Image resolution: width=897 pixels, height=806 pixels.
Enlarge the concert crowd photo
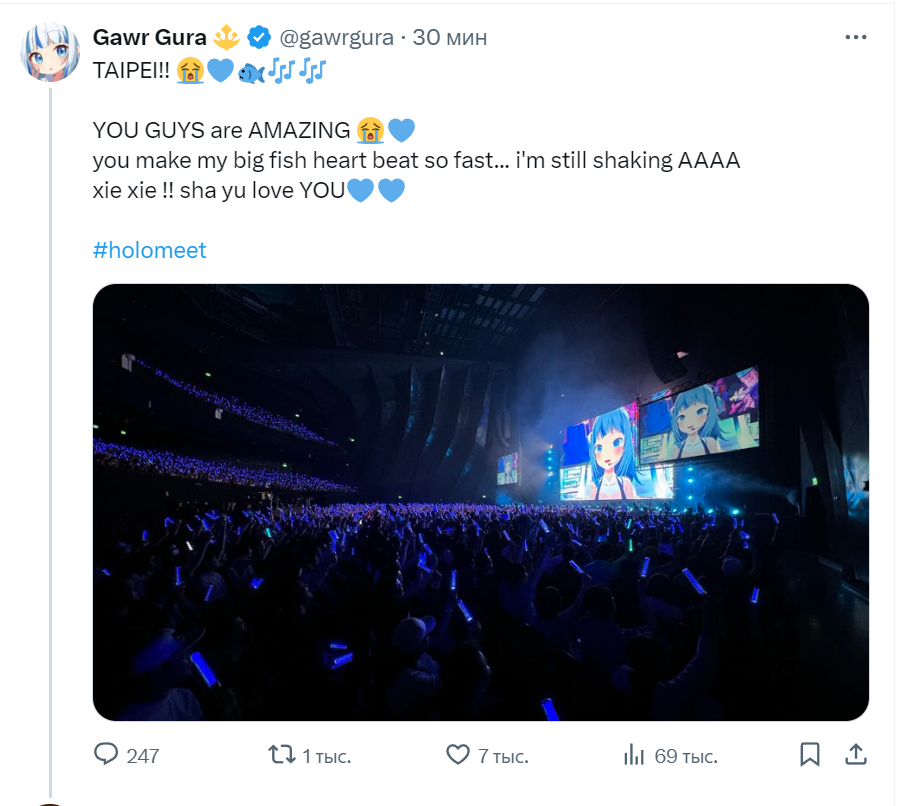pyautogui.click(x=480, y=502)
